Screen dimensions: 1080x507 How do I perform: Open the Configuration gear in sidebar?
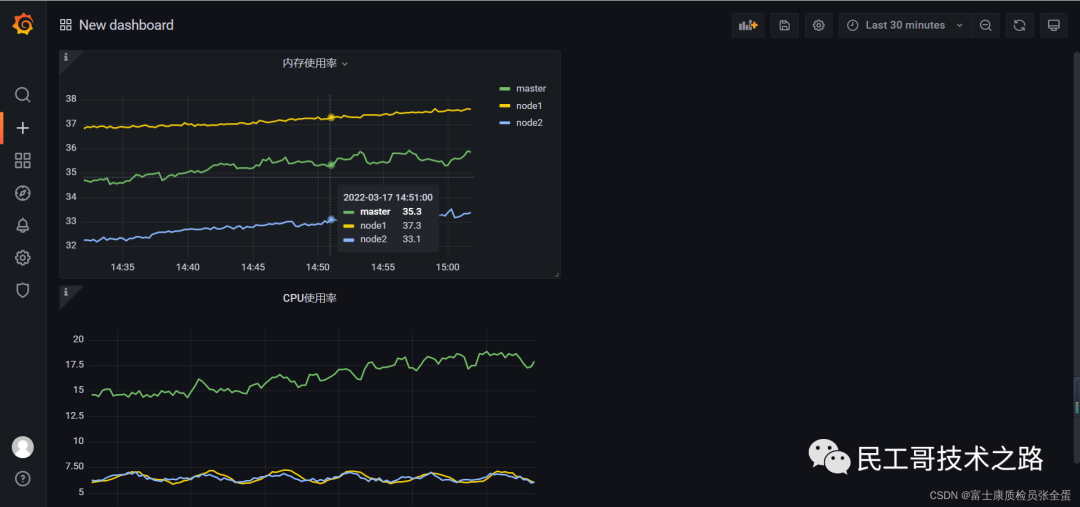(23, 258)
